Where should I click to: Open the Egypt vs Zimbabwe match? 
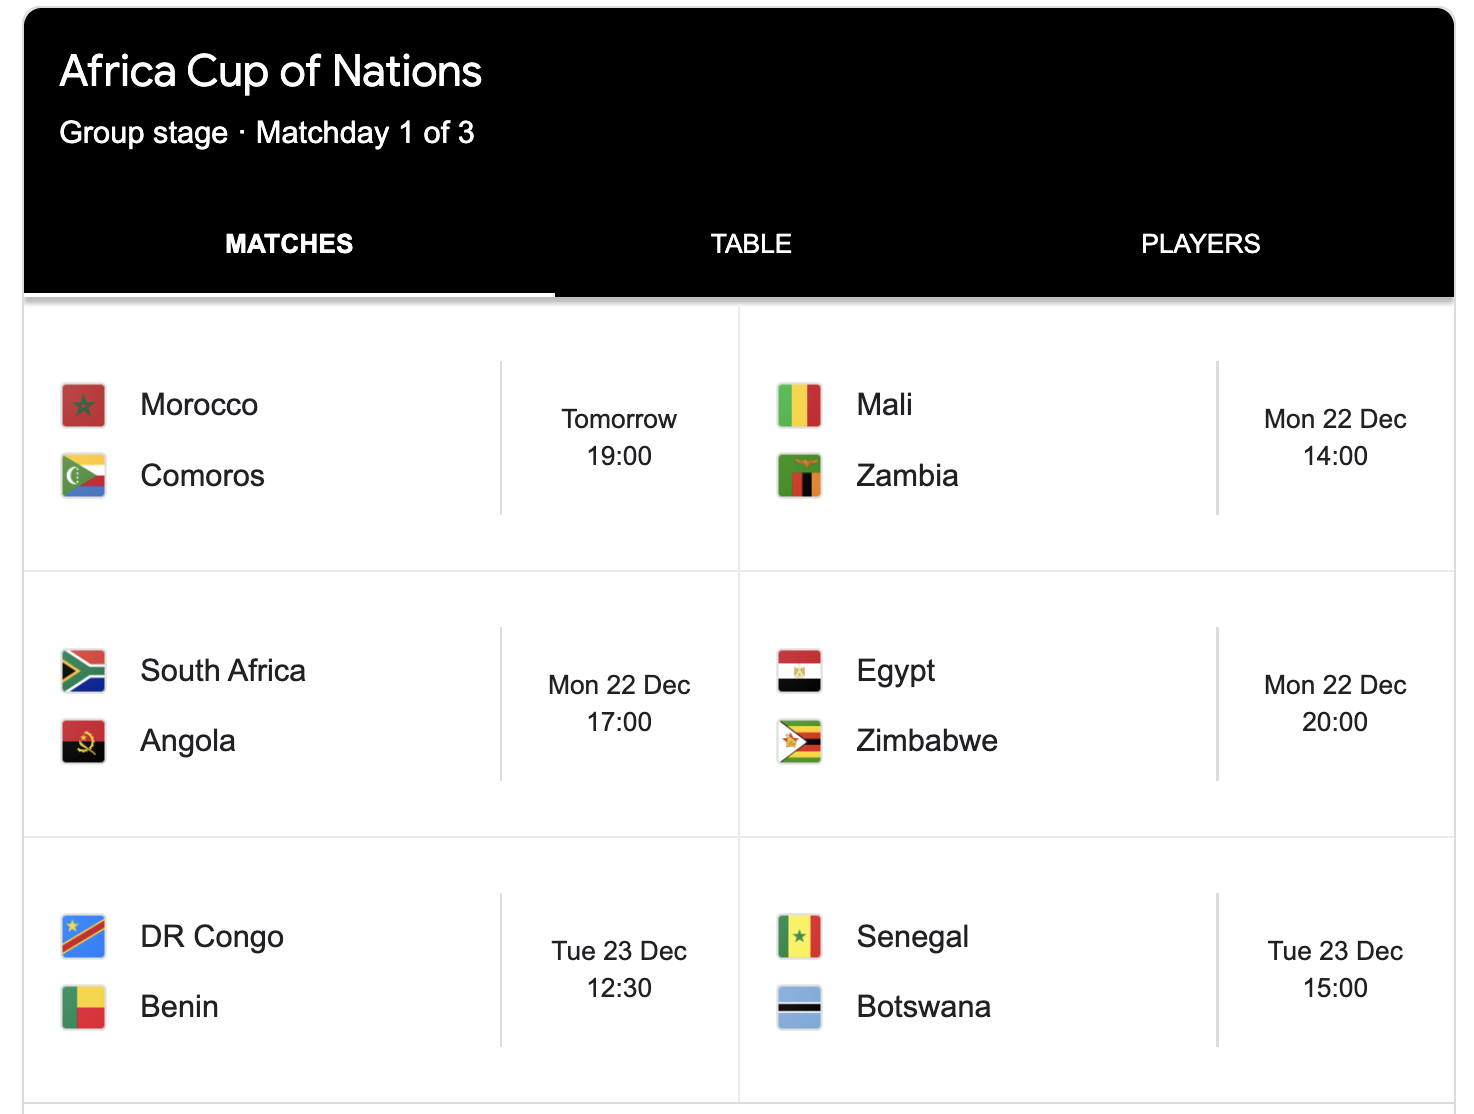click(1096, 704)
